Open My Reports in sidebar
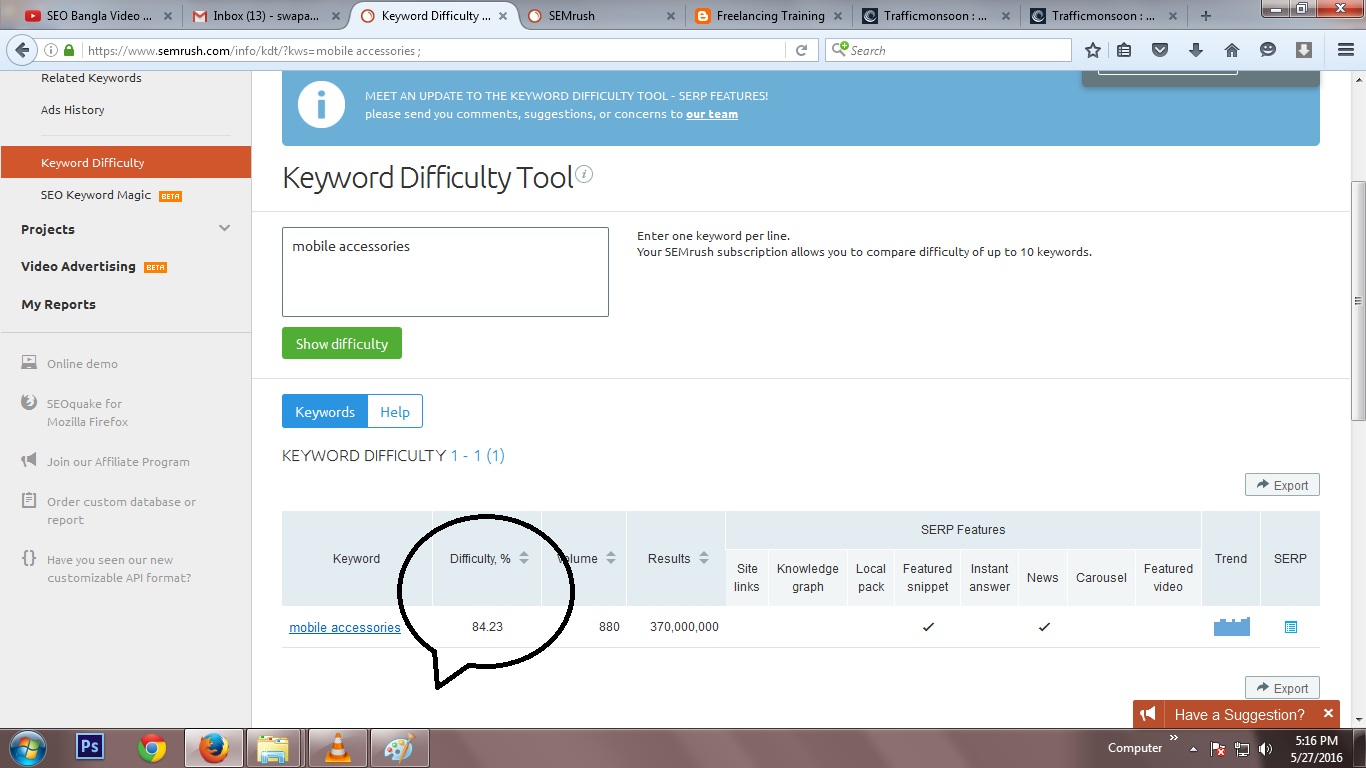 coord(58,304)
